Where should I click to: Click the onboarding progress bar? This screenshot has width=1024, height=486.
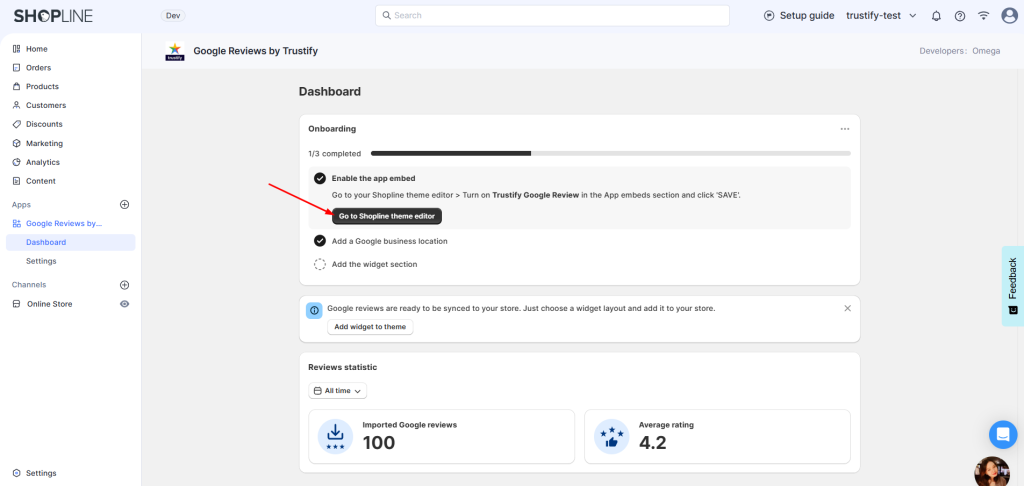click(x=611, y=154)
